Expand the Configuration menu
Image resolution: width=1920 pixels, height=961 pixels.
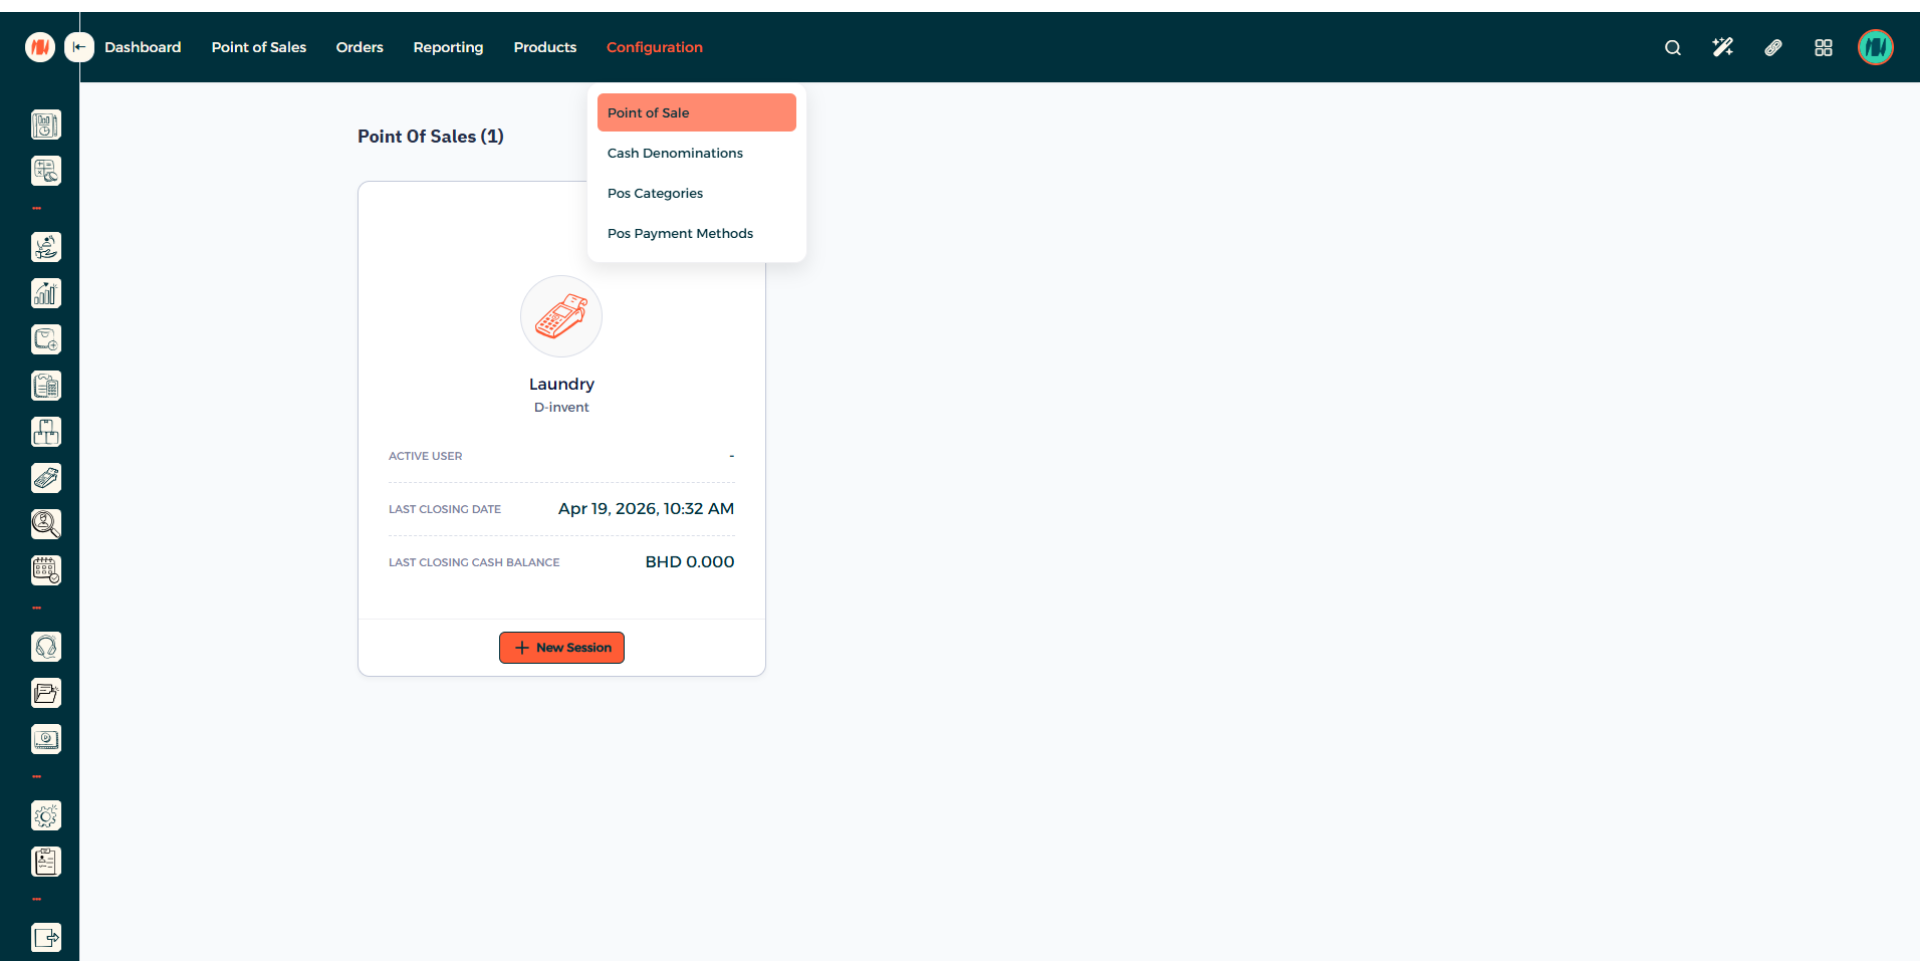[654, 47]
